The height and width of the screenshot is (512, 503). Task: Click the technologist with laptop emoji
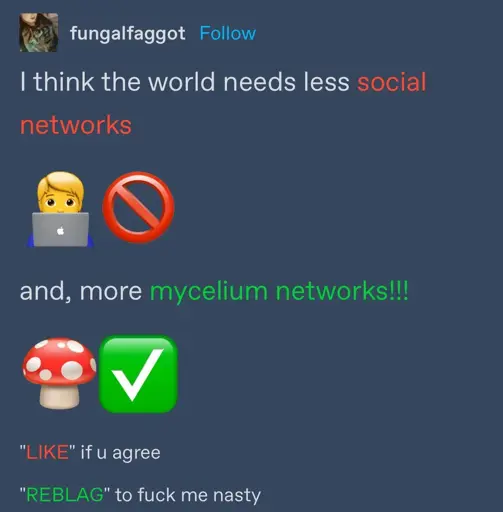coord(60,209)
